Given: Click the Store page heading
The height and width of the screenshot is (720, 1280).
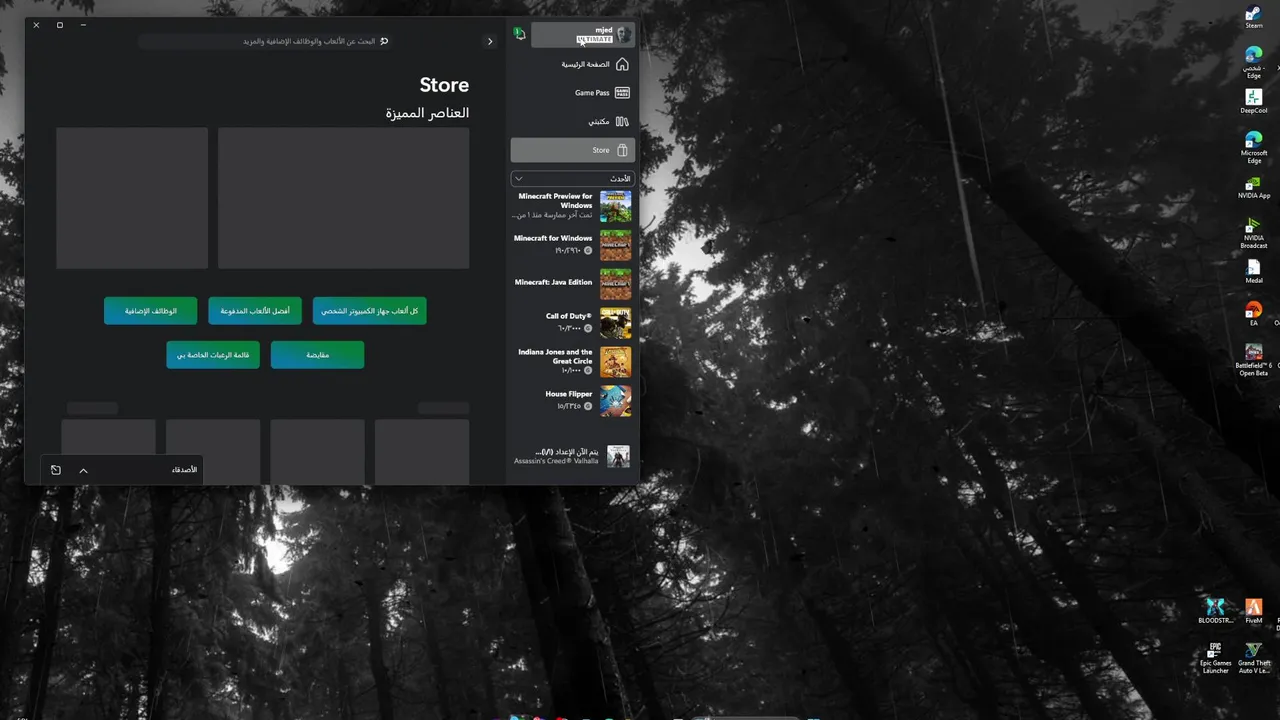Looking at the screenshot, I should point(444,85).
